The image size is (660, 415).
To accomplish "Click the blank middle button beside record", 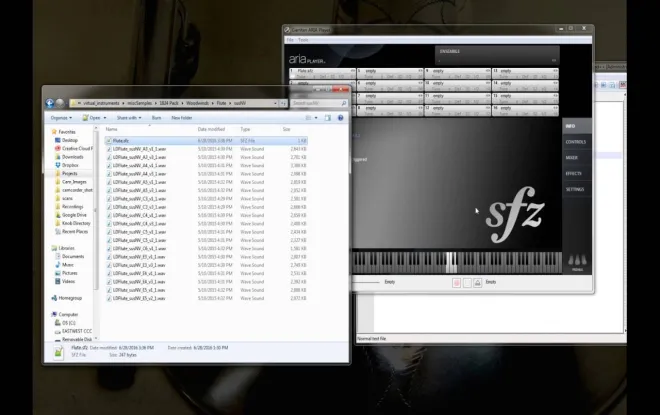I will coord(467,283).
